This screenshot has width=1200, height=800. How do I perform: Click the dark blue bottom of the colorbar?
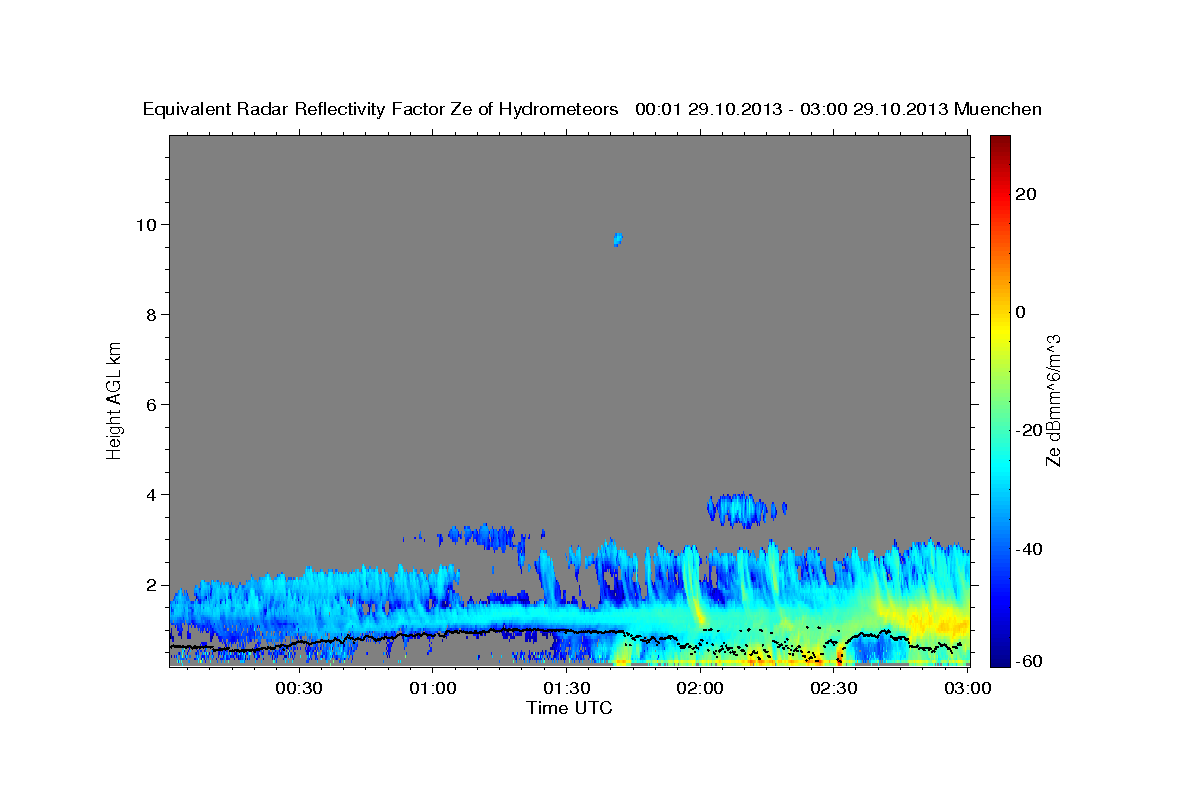pos(999,657)
